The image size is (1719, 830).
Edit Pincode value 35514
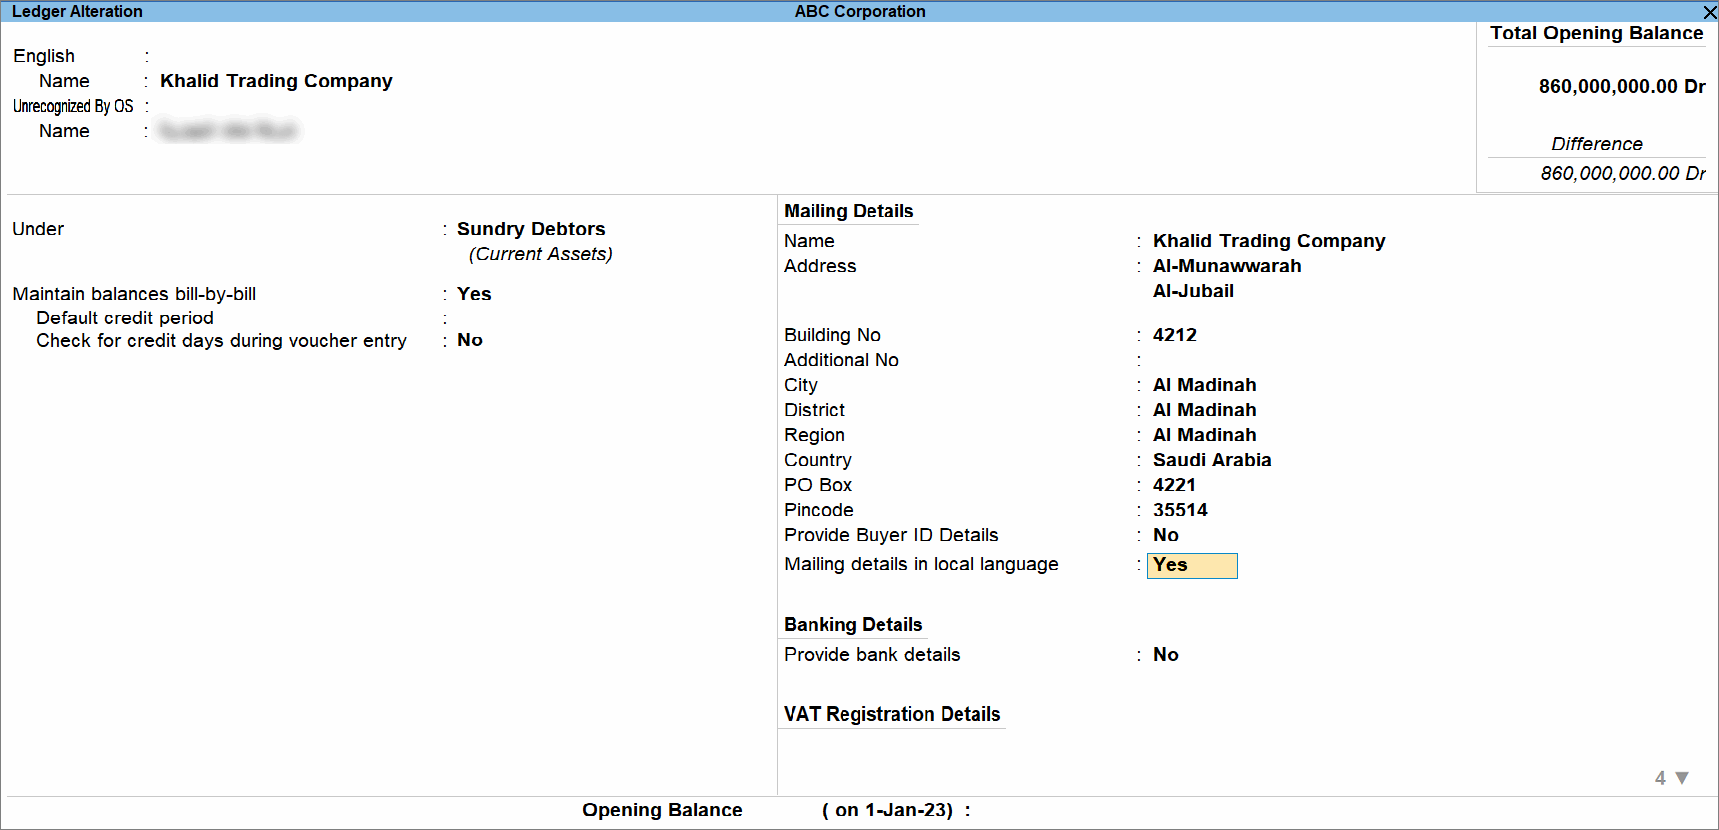coord(1180,510)
